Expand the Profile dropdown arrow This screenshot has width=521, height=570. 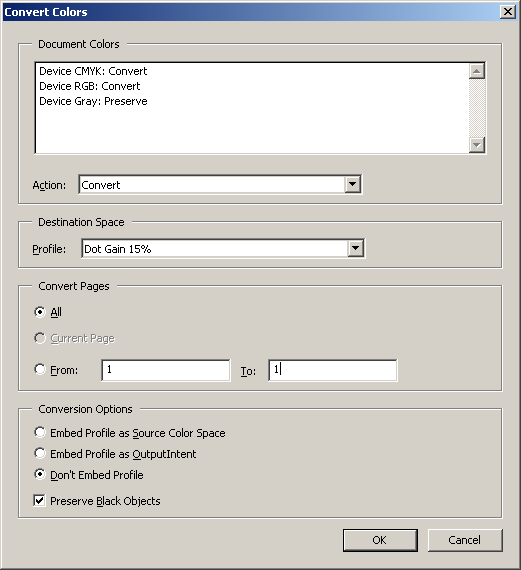pos(355,249)
